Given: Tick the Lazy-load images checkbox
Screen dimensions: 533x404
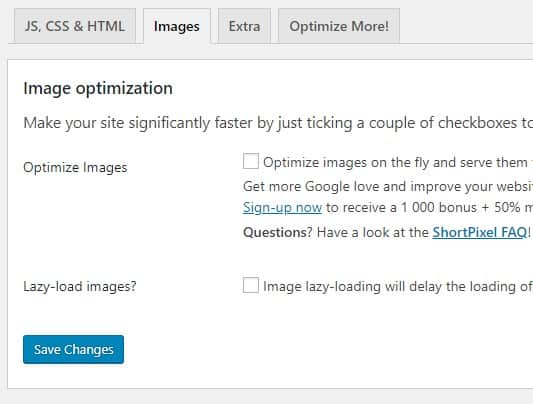Looking at the screenshot, I should tap(251, 285).
